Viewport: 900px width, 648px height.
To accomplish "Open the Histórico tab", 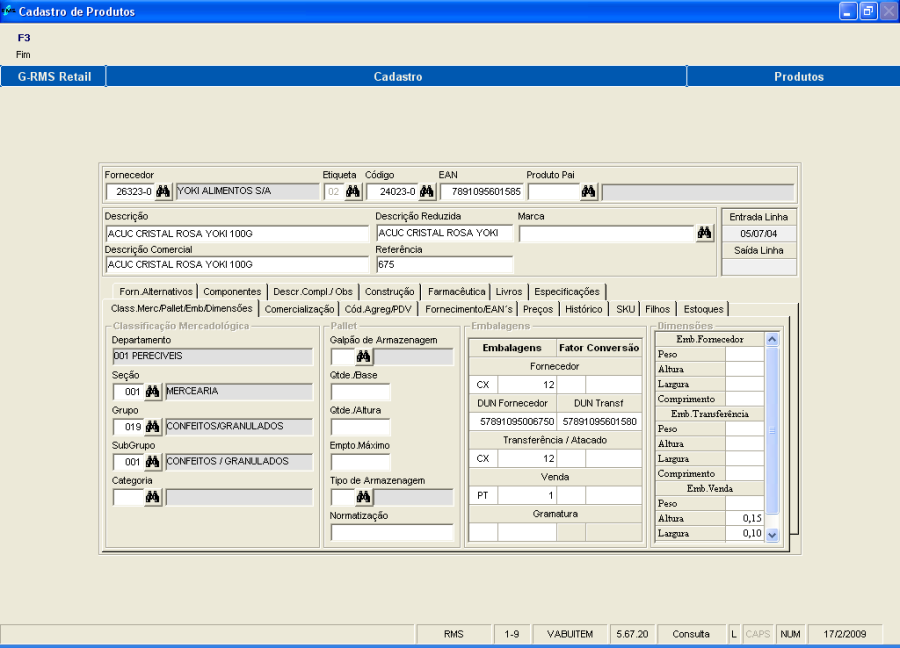I will pyautogui.click(x=583, y=309).
